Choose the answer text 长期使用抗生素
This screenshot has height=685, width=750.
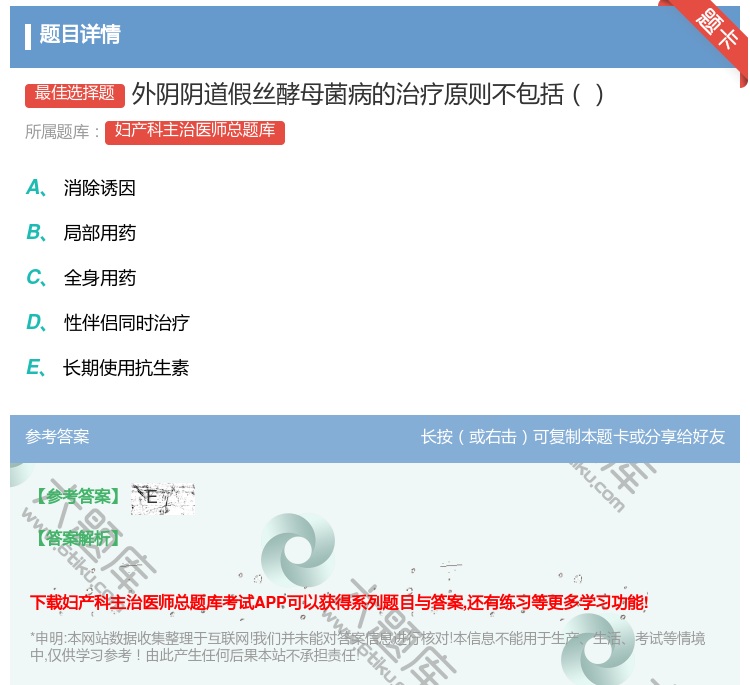126,368
